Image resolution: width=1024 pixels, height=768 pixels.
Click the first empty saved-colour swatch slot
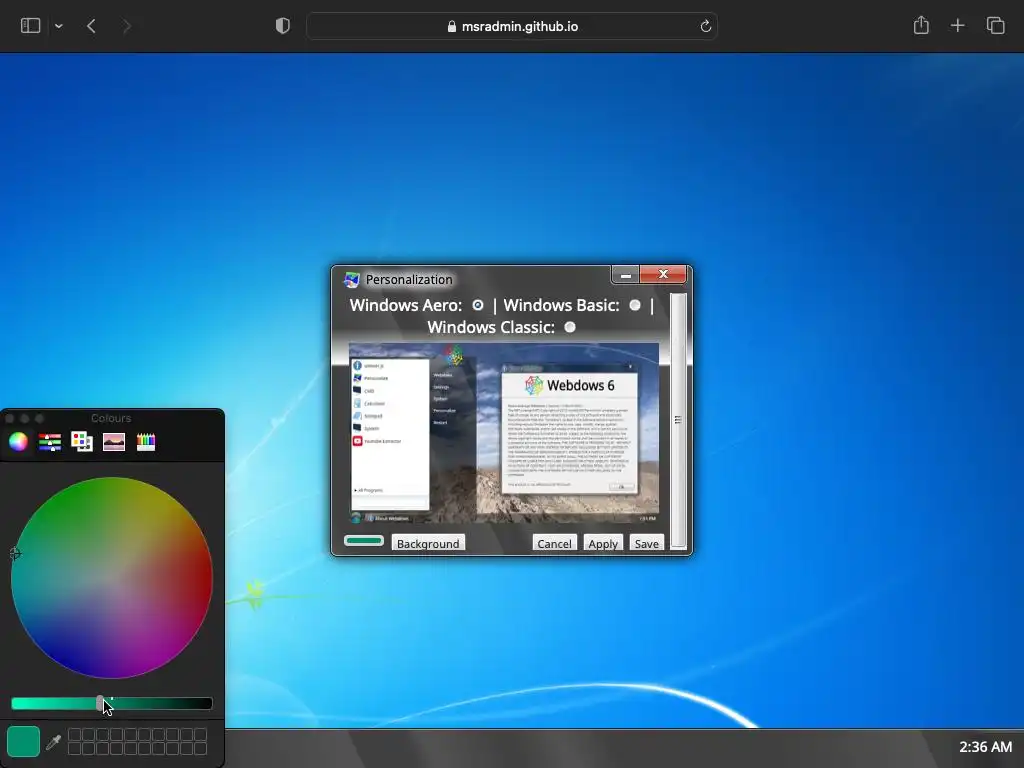pyautogui.click(x=74, y=735)
